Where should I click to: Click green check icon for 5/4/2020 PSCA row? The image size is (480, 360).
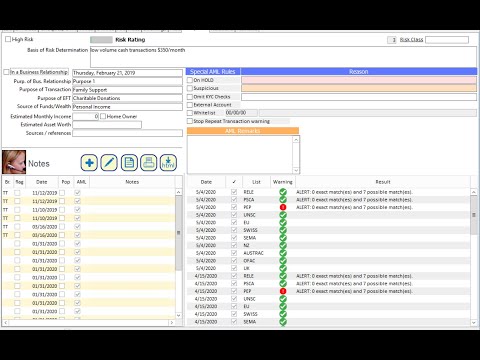point(283,200)
